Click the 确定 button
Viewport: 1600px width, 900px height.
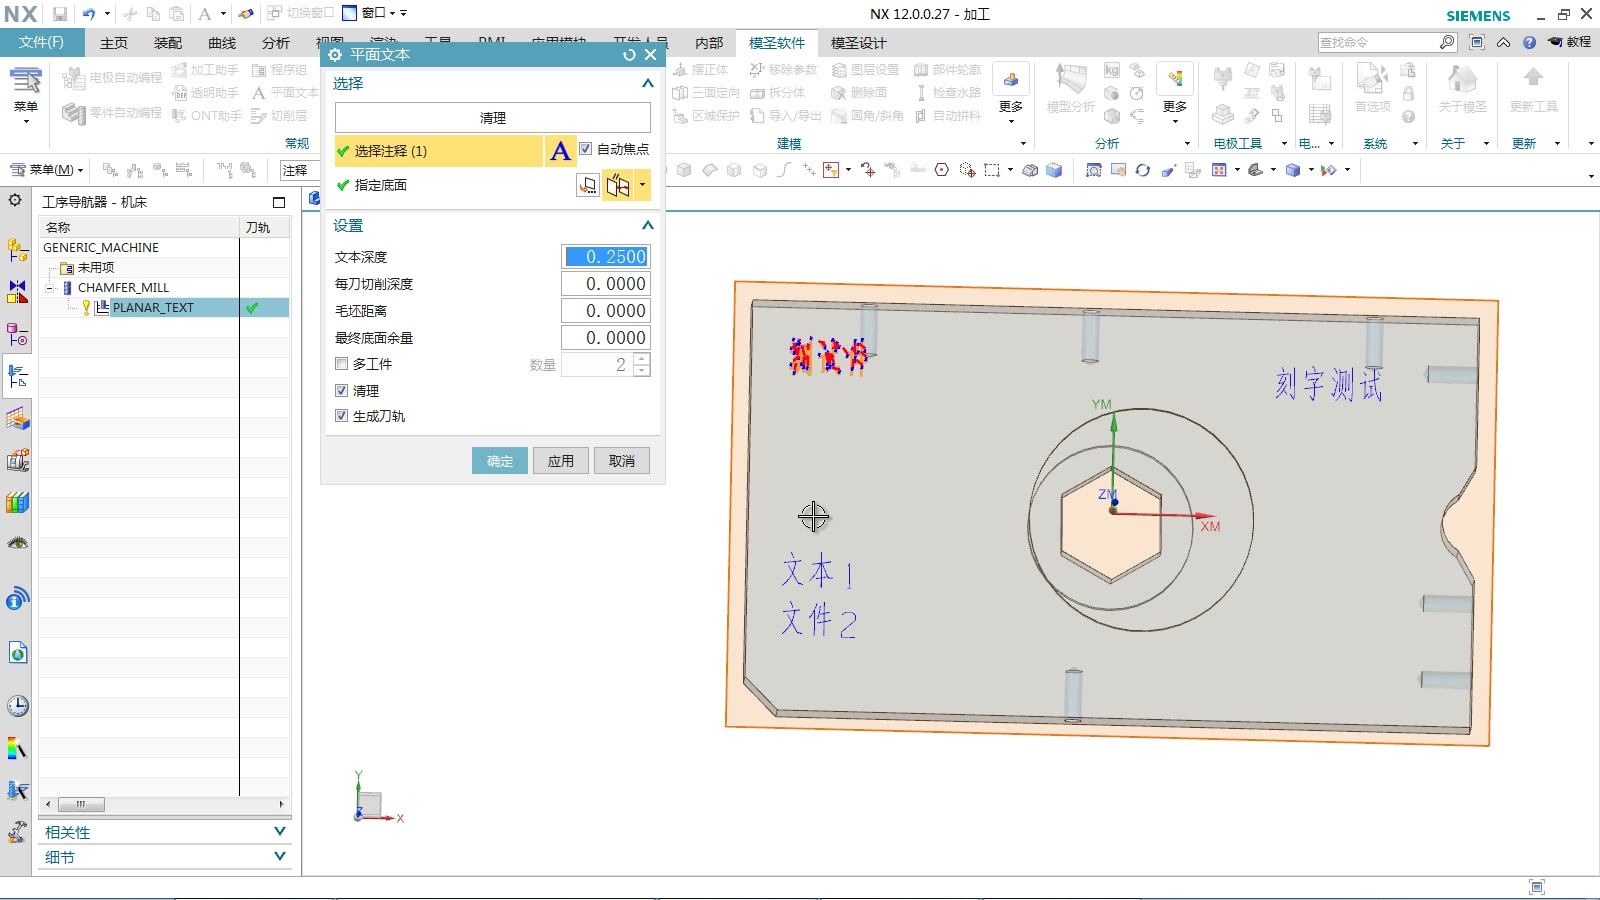[x=500, y=461]
